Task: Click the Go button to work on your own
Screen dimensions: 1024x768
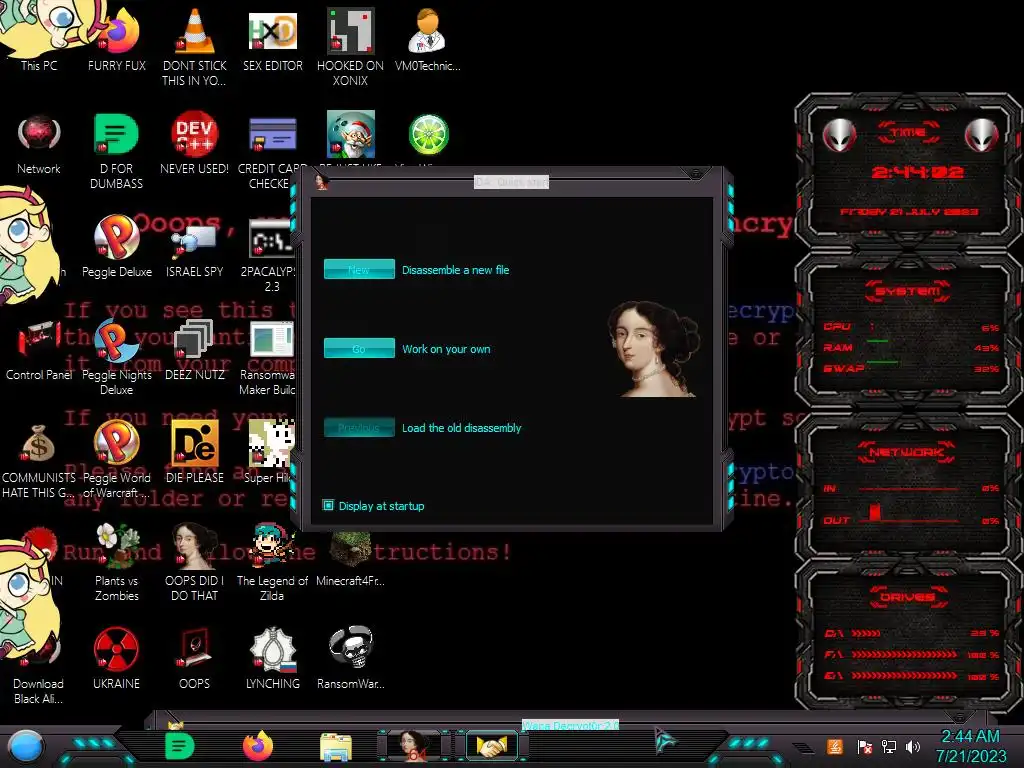Action: (359, 348)
